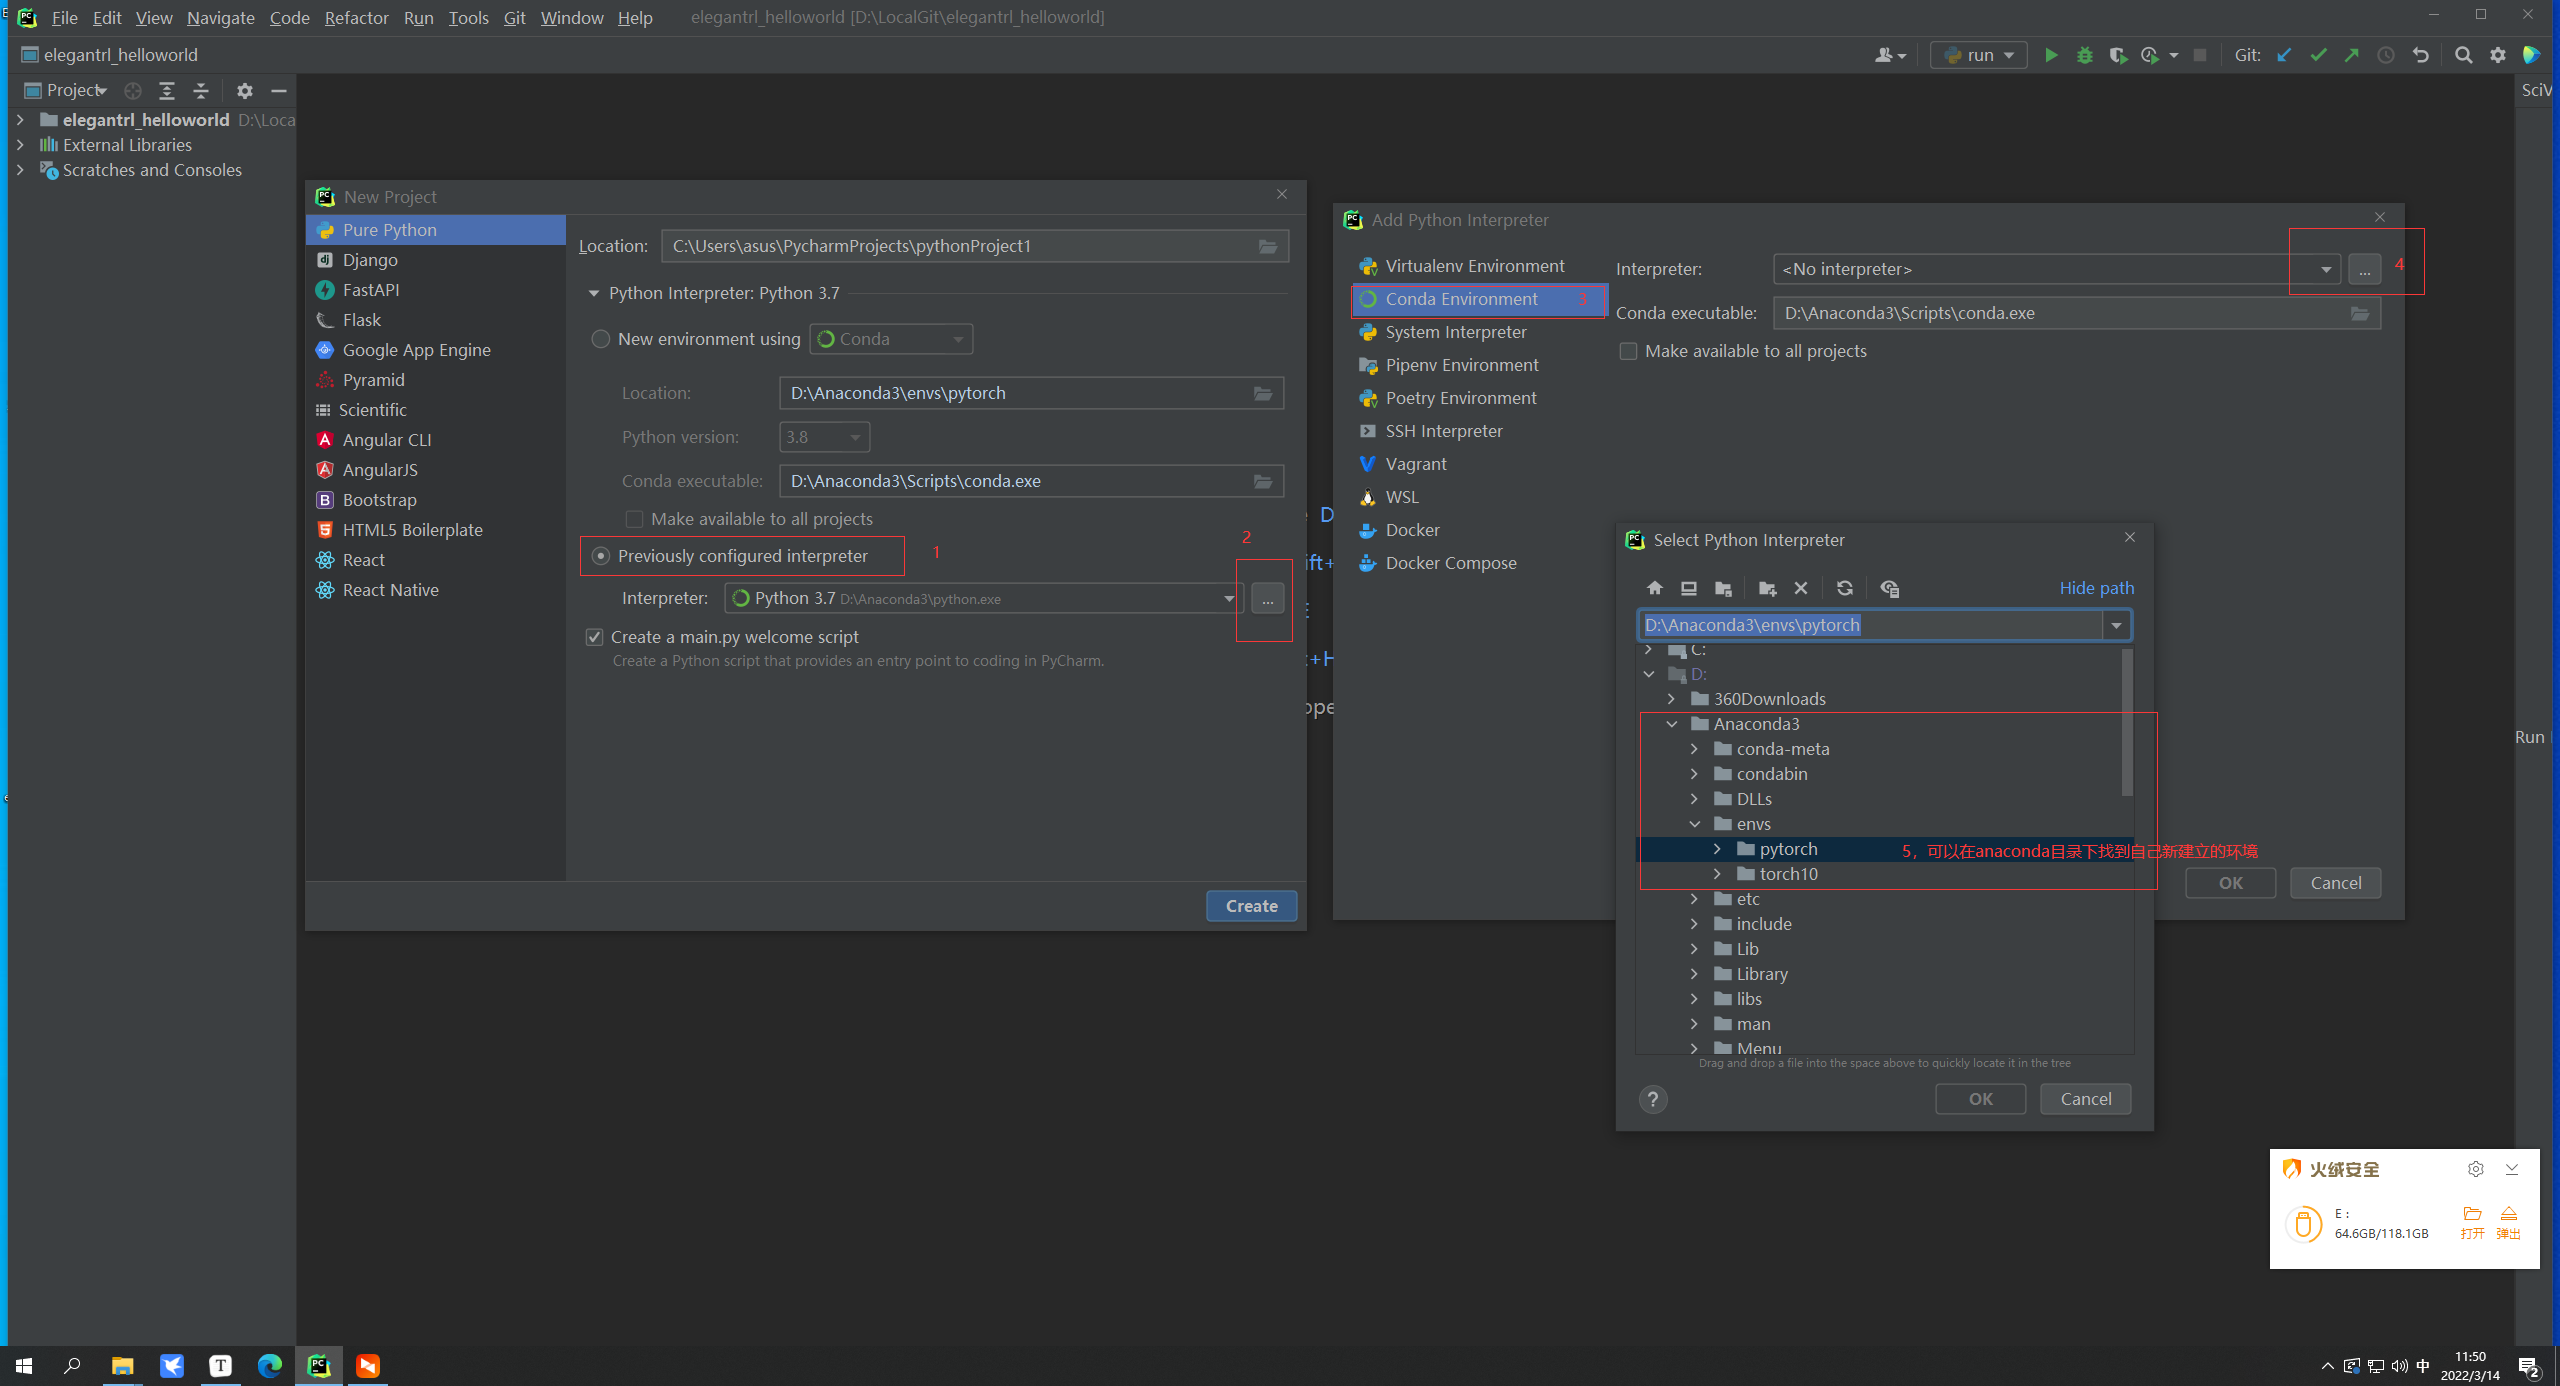The height and width of the screenshot is (1386, 2560).
Task: Open Interpreter dropdown showing No interpreter
Action: coord(2325,269)
